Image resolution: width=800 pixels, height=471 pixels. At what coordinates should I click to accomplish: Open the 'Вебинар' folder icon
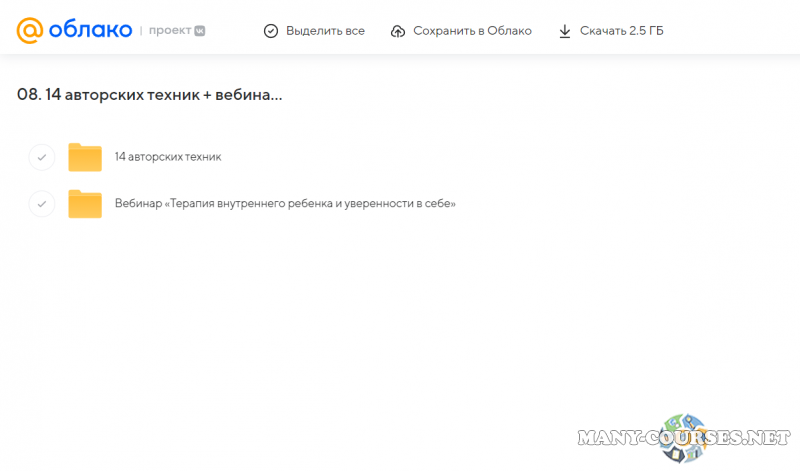(85, 204)
